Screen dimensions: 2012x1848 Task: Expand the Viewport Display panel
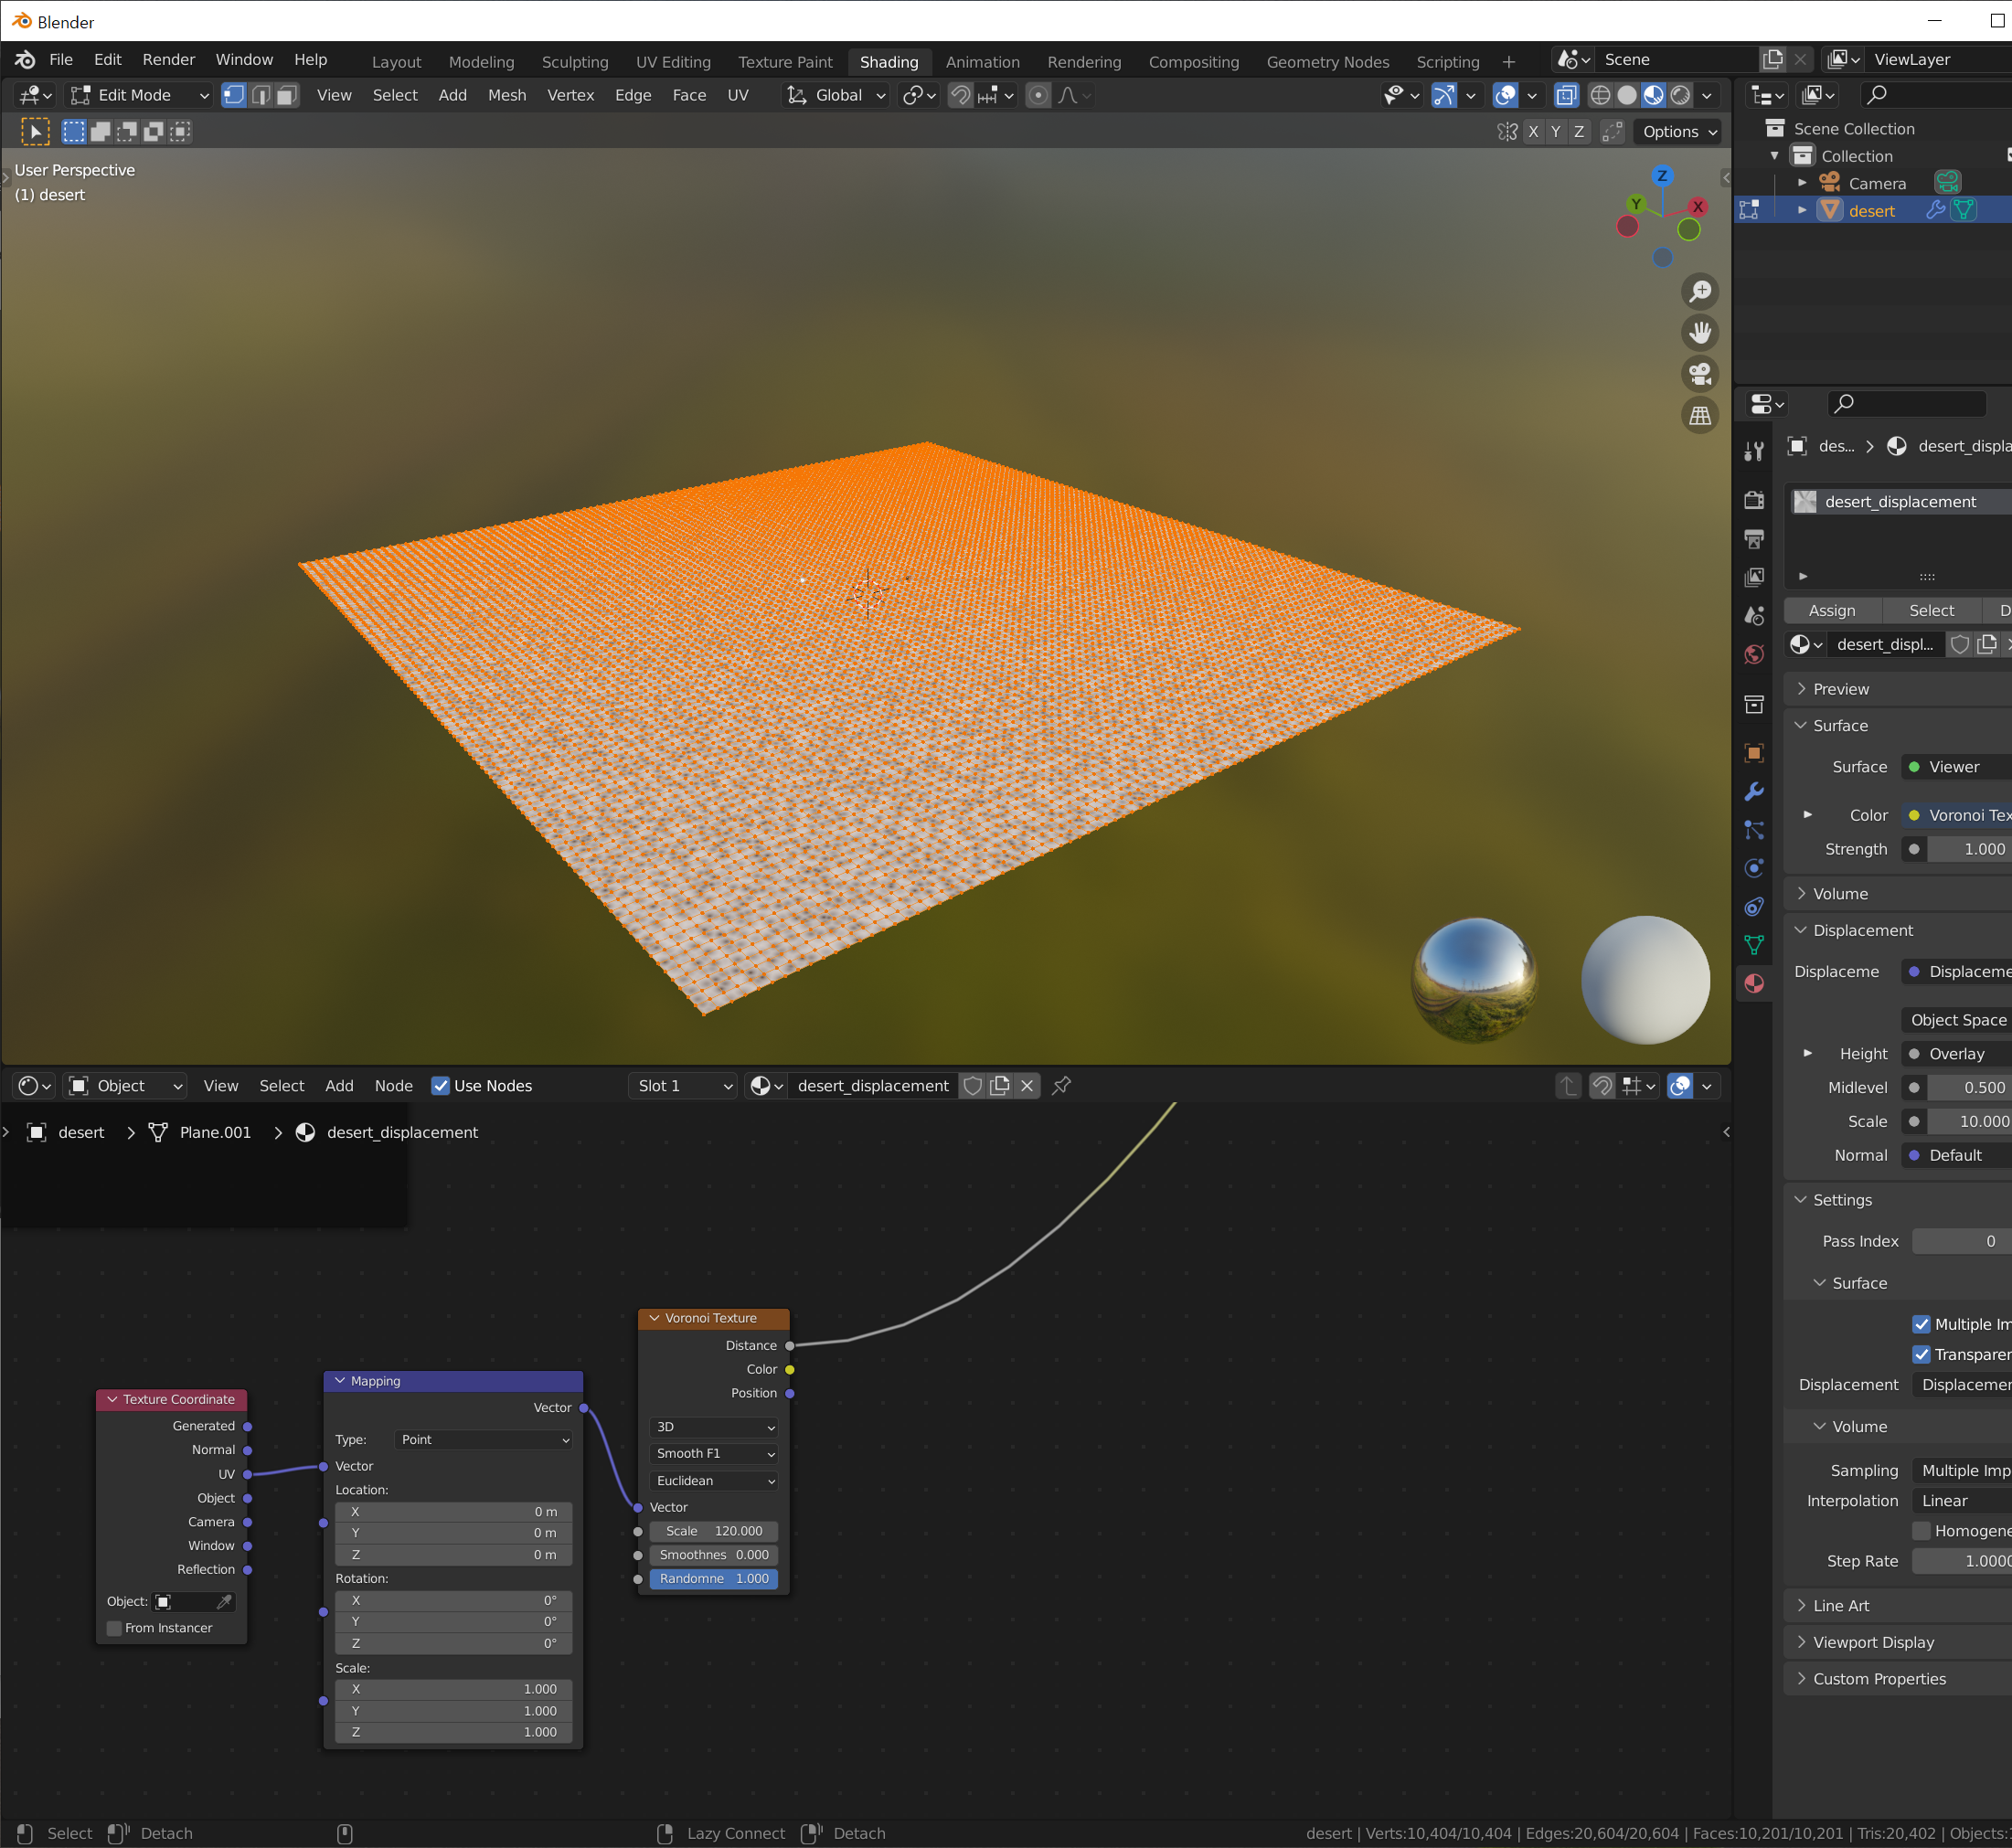(x=1873, y=1642)
